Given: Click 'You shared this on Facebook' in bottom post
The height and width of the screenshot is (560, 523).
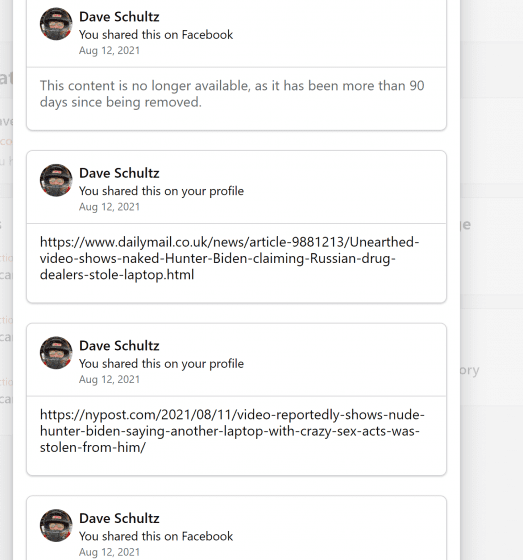Looking at the screenshot, I should tap(156, 536).
